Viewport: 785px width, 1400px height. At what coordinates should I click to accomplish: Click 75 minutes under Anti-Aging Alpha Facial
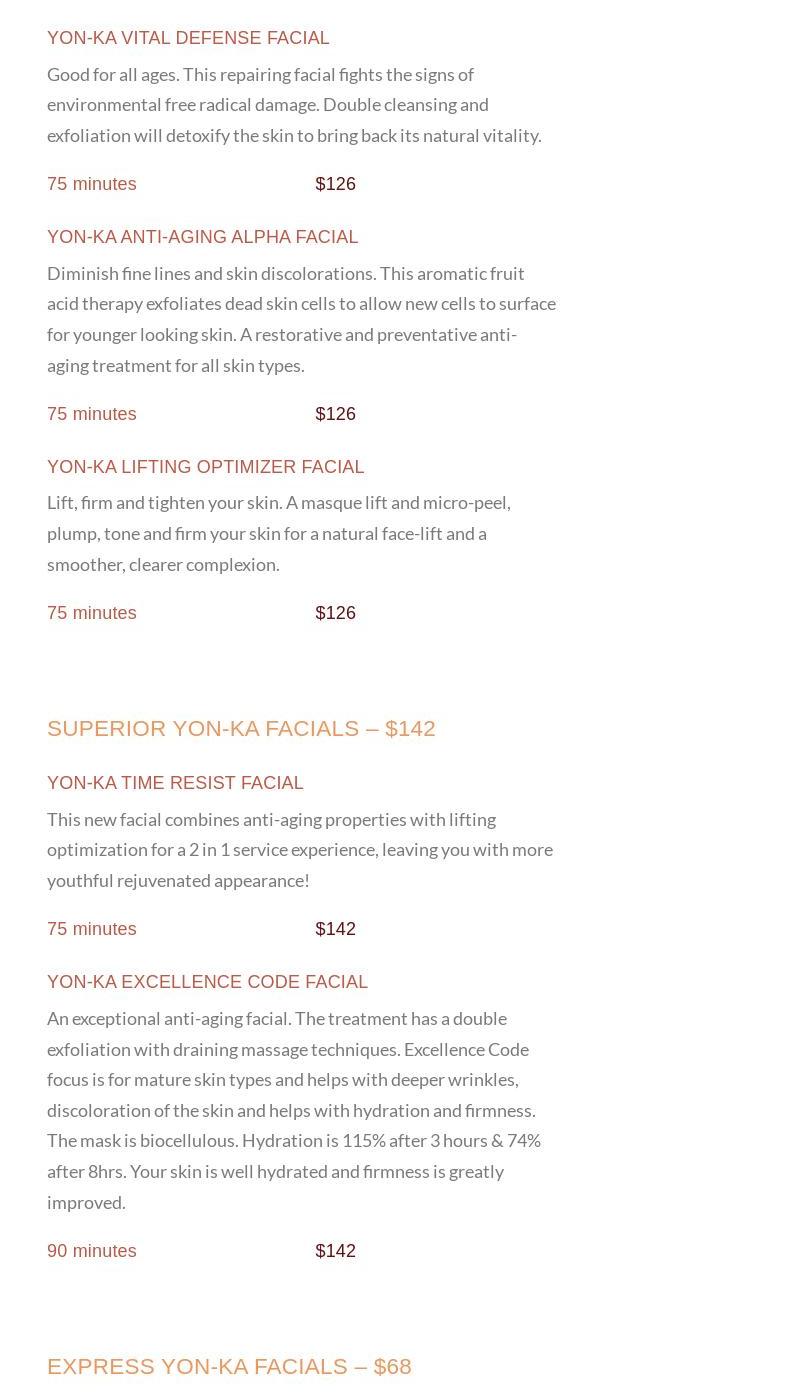pos(92,414)
